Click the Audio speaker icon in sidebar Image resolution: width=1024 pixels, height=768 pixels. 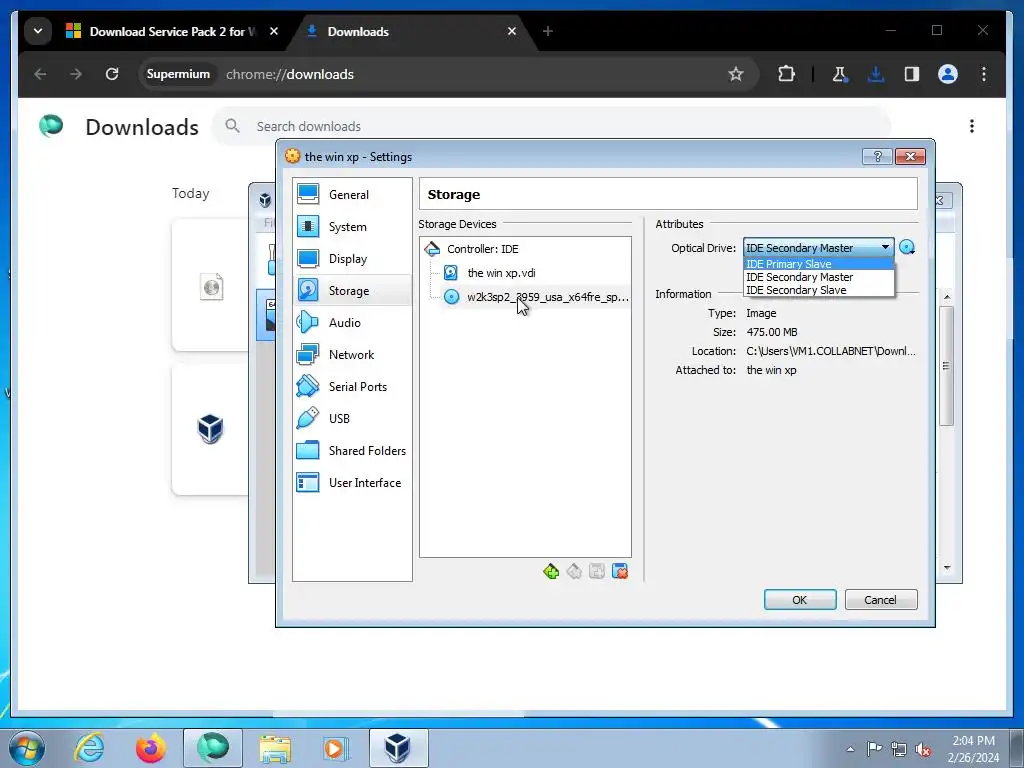(308, 322)
